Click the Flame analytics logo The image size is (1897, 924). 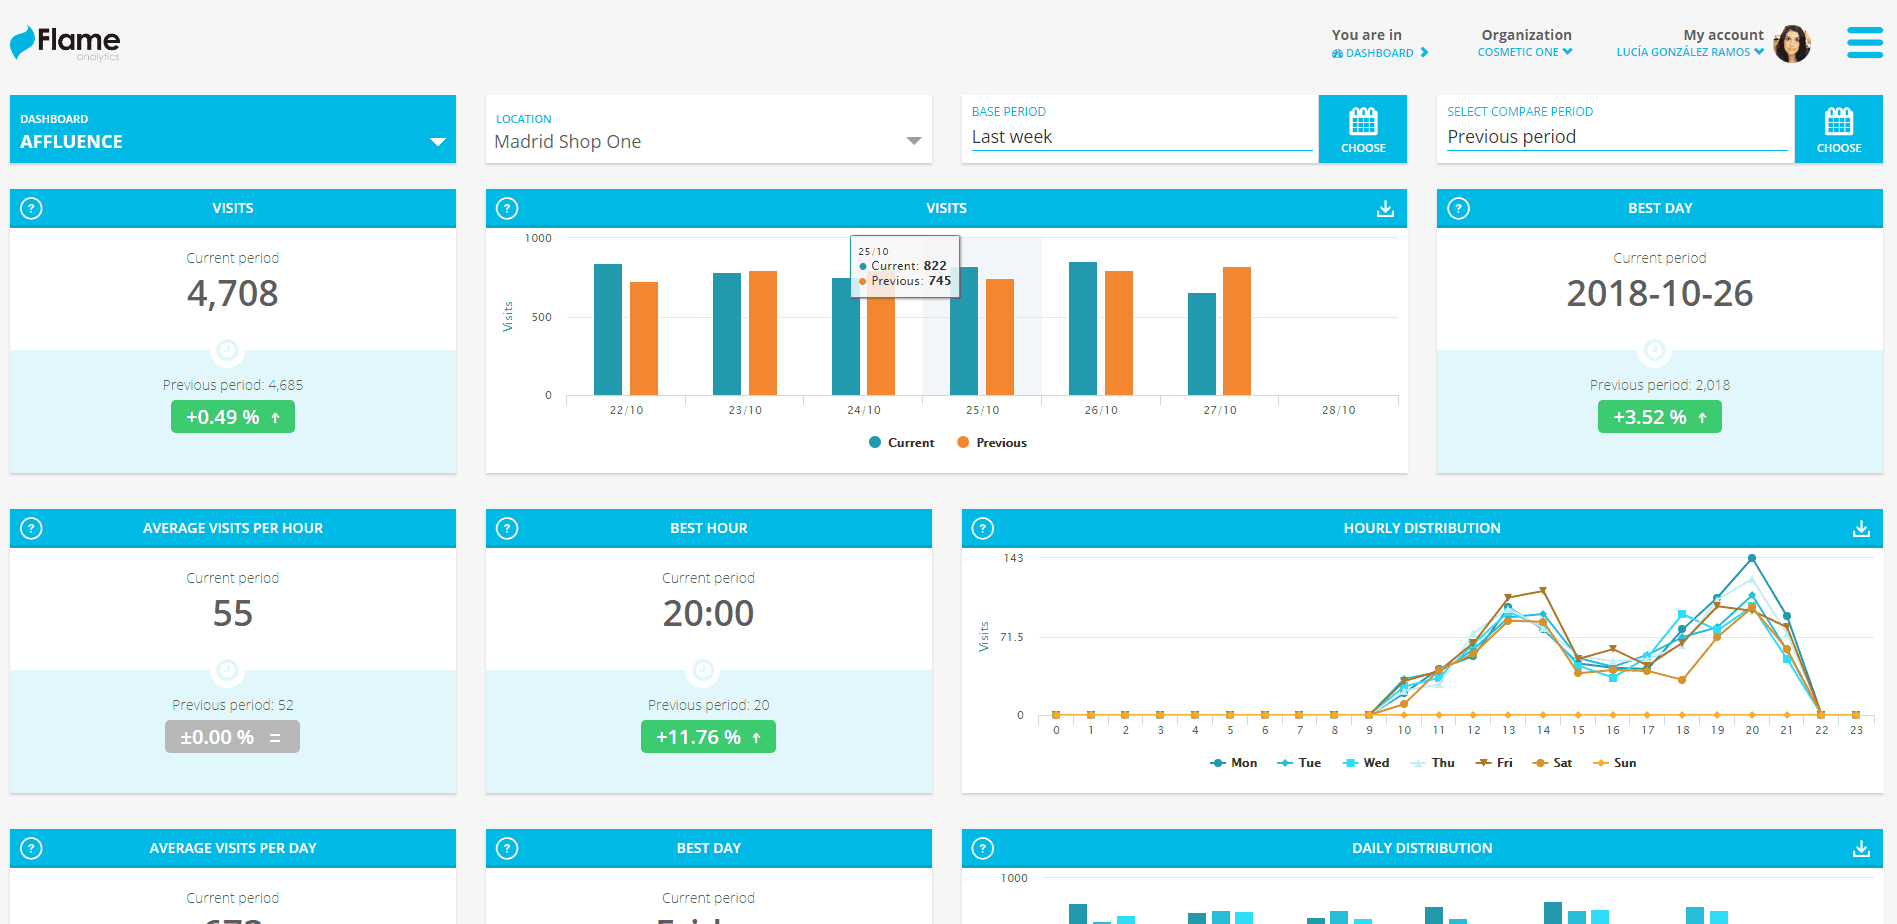(x=64, y=43)
